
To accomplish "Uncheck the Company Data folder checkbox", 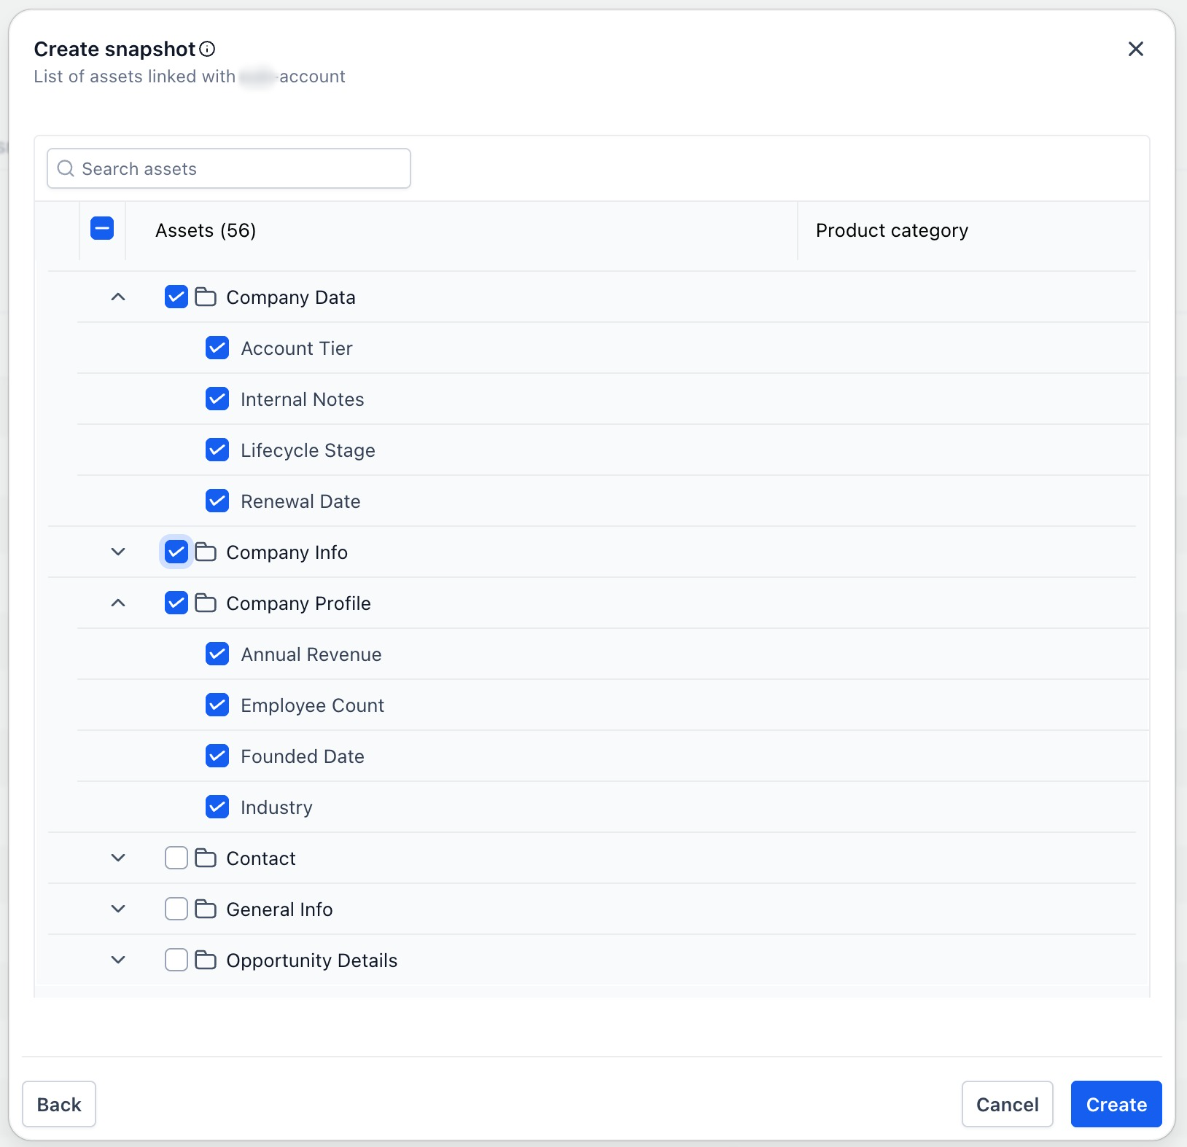I will tap(176, 297).
